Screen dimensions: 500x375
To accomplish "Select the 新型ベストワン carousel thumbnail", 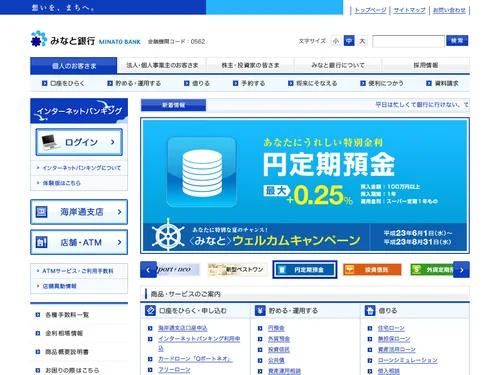I will click(237, 269).
